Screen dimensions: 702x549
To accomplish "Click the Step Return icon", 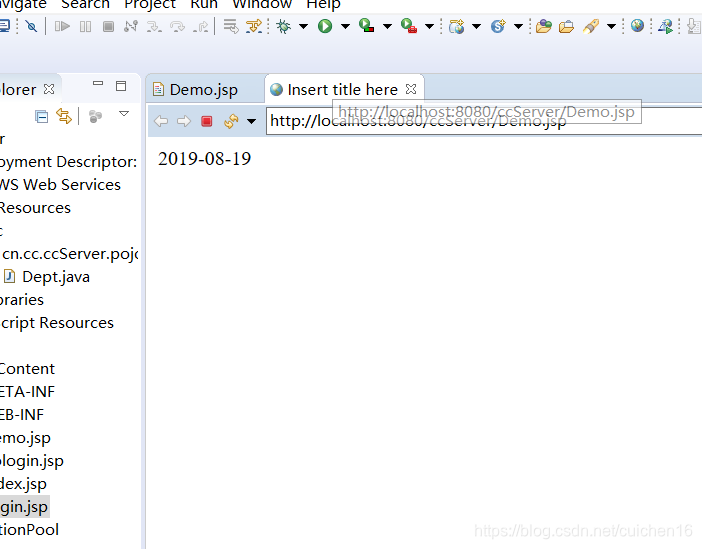I will pyautogui.click(x=201, y=27).
